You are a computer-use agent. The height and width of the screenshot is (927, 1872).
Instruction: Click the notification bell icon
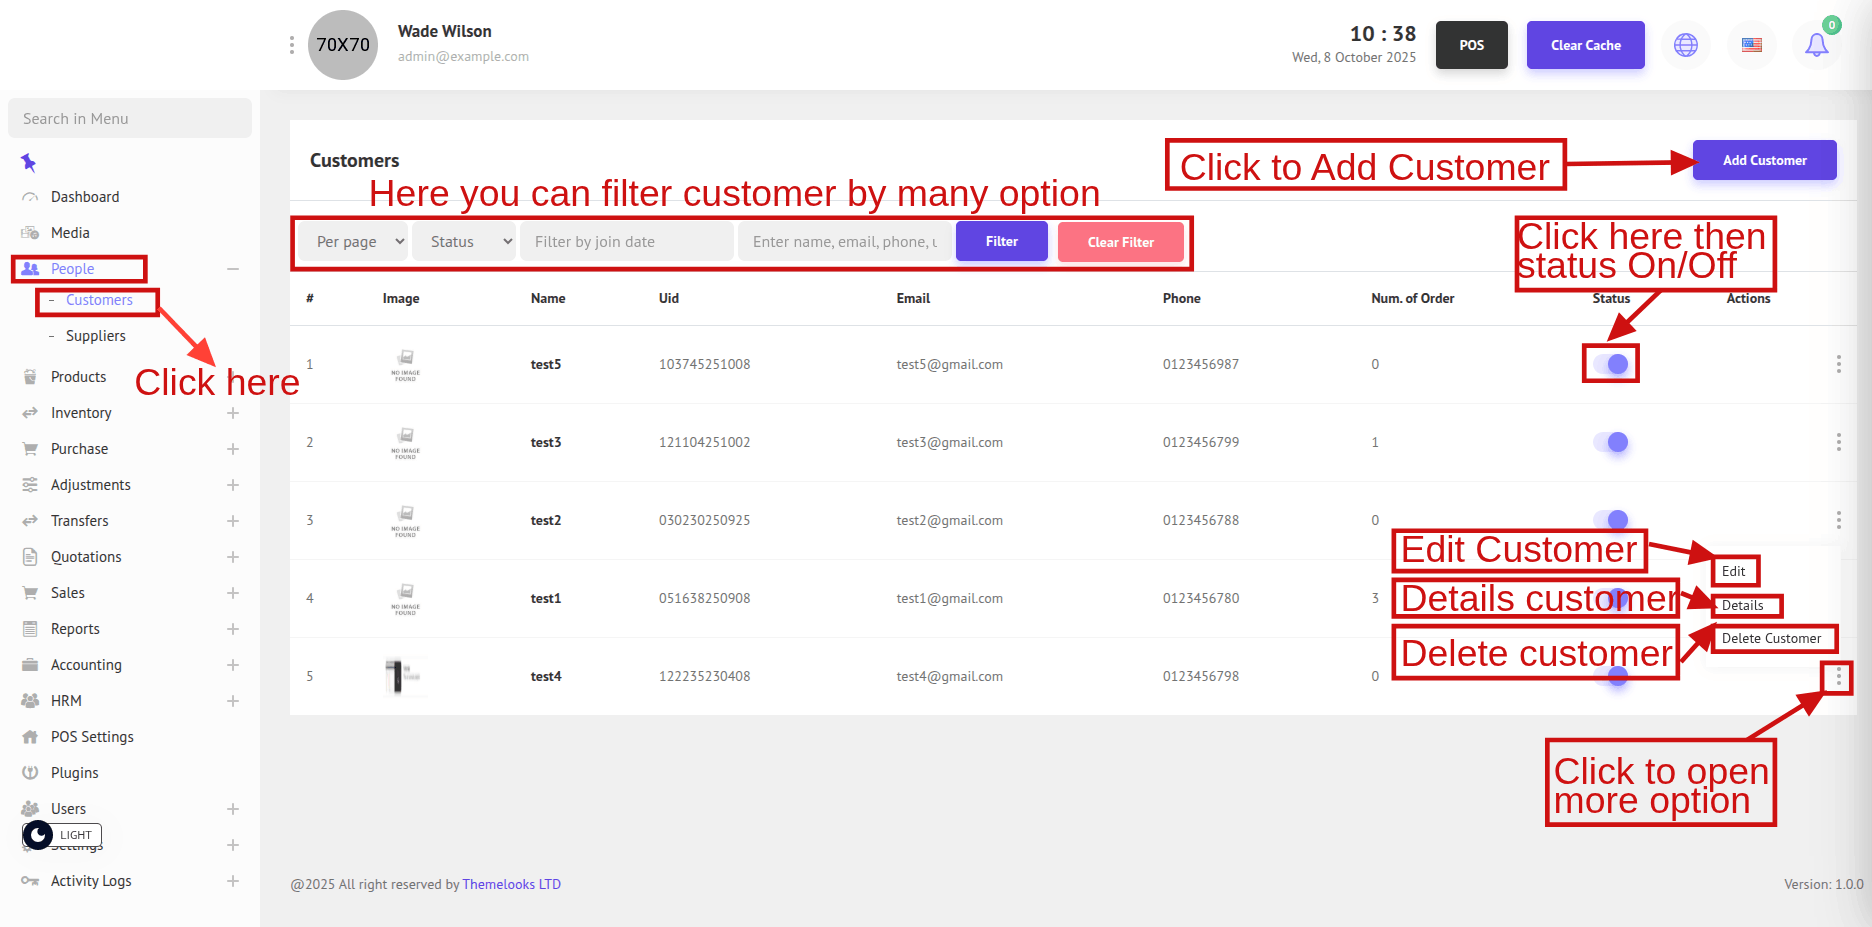tap(1816, 45)
